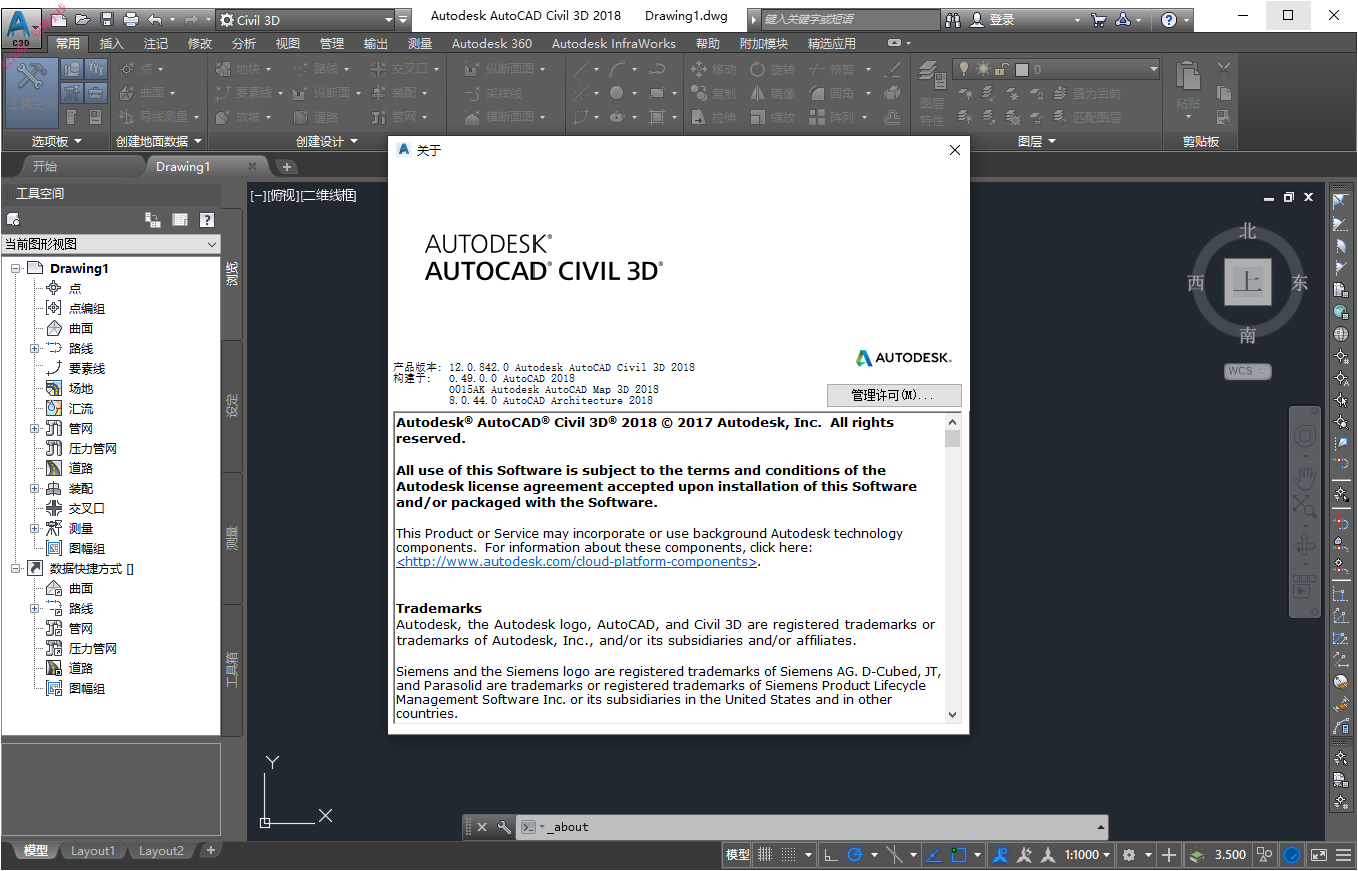Collapse the 数据快捷方式 tree node
Image resolution: width=1358 pixels, height=871 pixels.
click(x=16, y=568)
